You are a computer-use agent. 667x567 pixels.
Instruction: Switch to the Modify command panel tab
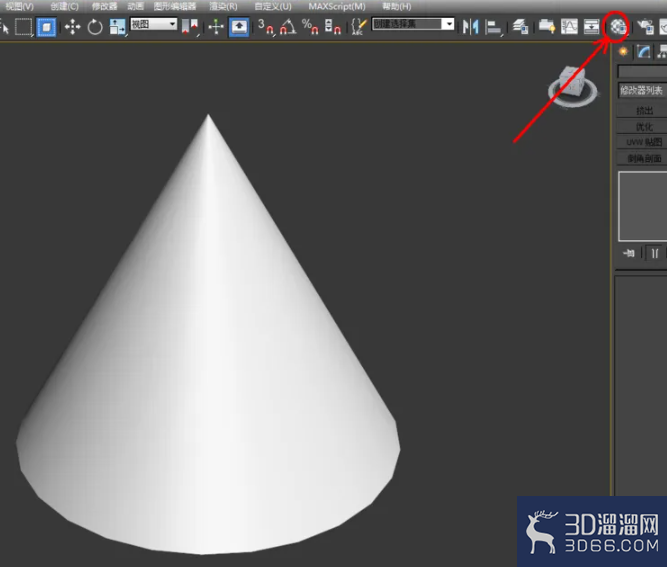[x=644, y=52]
